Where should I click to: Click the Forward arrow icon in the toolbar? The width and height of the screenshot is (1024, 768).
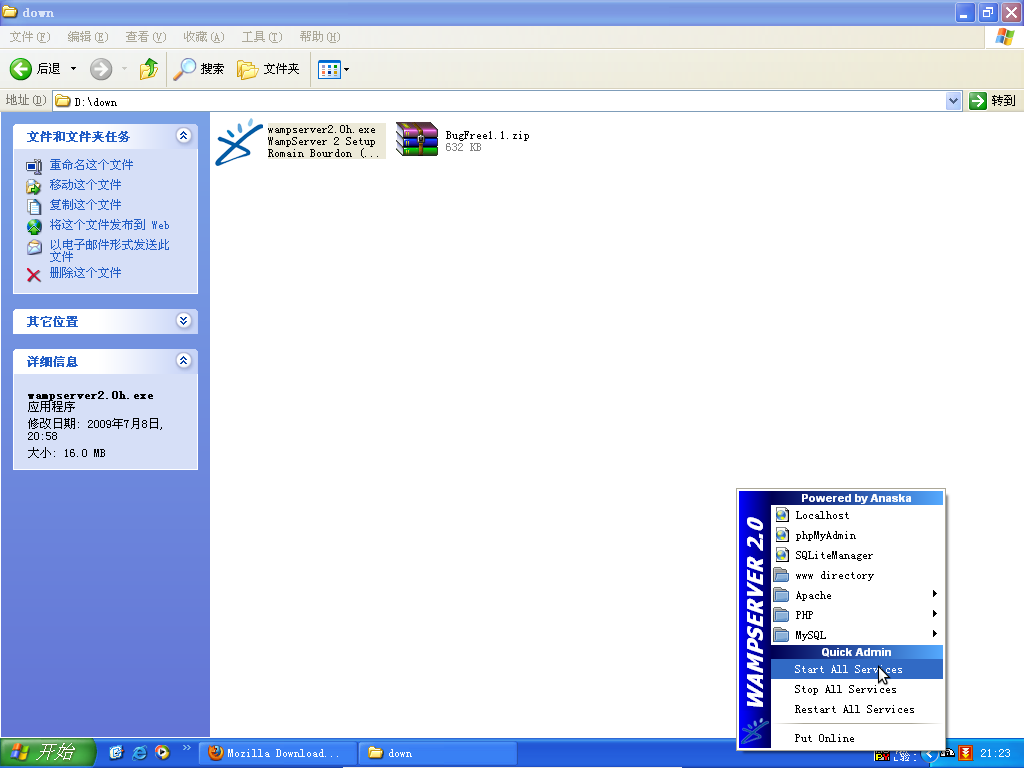(101, 69)
